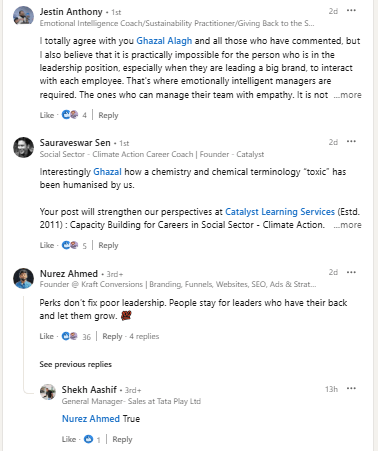Open three-dot menu on Shekh Aashif's reply

click(x=351, y=389)
